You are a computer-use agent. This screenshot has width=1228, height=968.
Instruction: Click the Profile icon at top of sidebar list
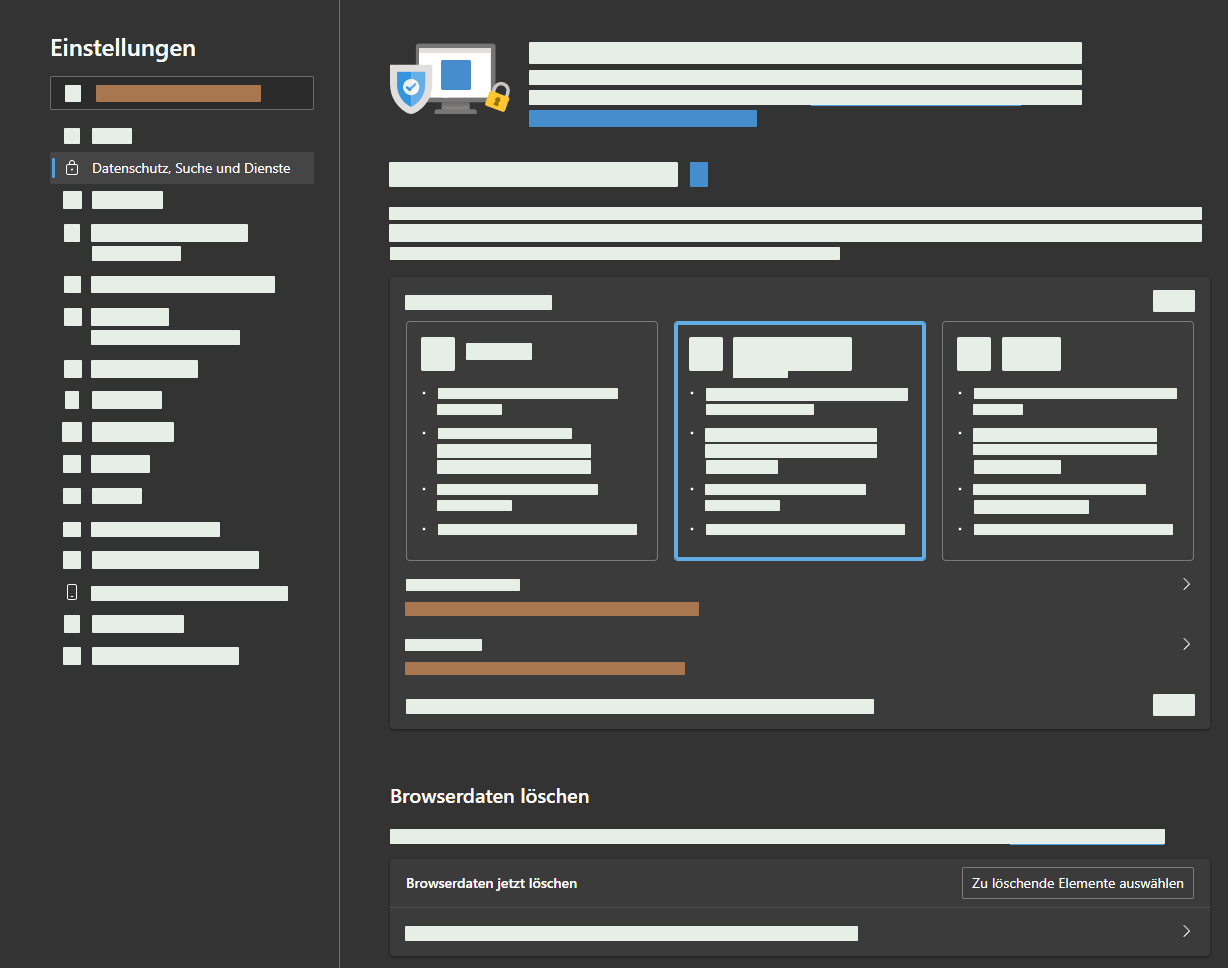point(72,136)
